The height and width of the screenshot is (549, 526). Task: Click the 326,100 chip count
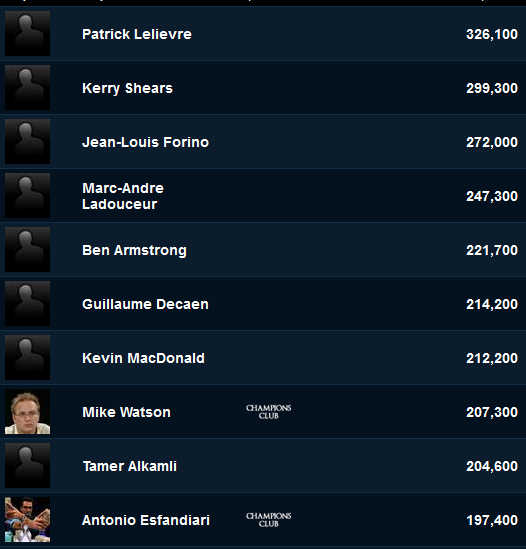click(492, 34)
